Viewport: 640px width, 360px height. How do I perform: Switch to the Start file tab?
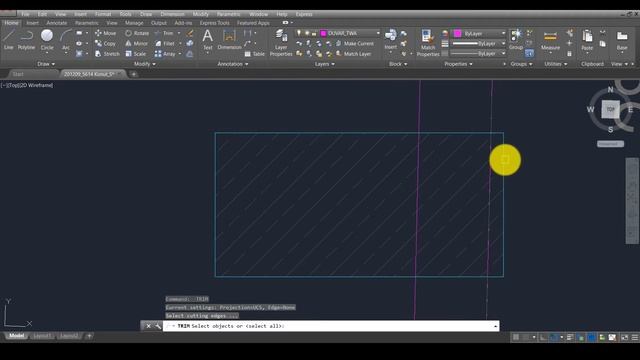coord(18,74)
